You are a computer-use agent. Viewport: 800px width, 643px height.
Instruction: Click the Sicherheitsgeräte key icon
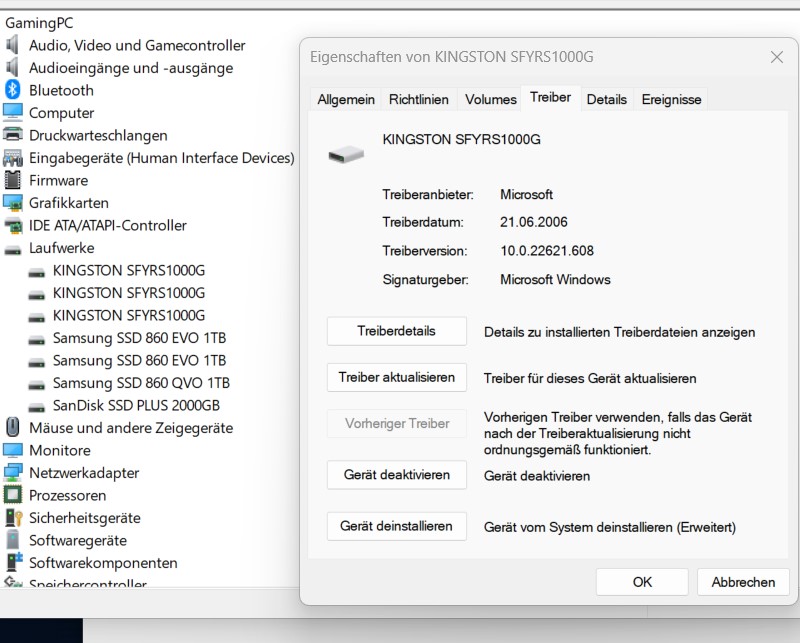click(13, 517)
